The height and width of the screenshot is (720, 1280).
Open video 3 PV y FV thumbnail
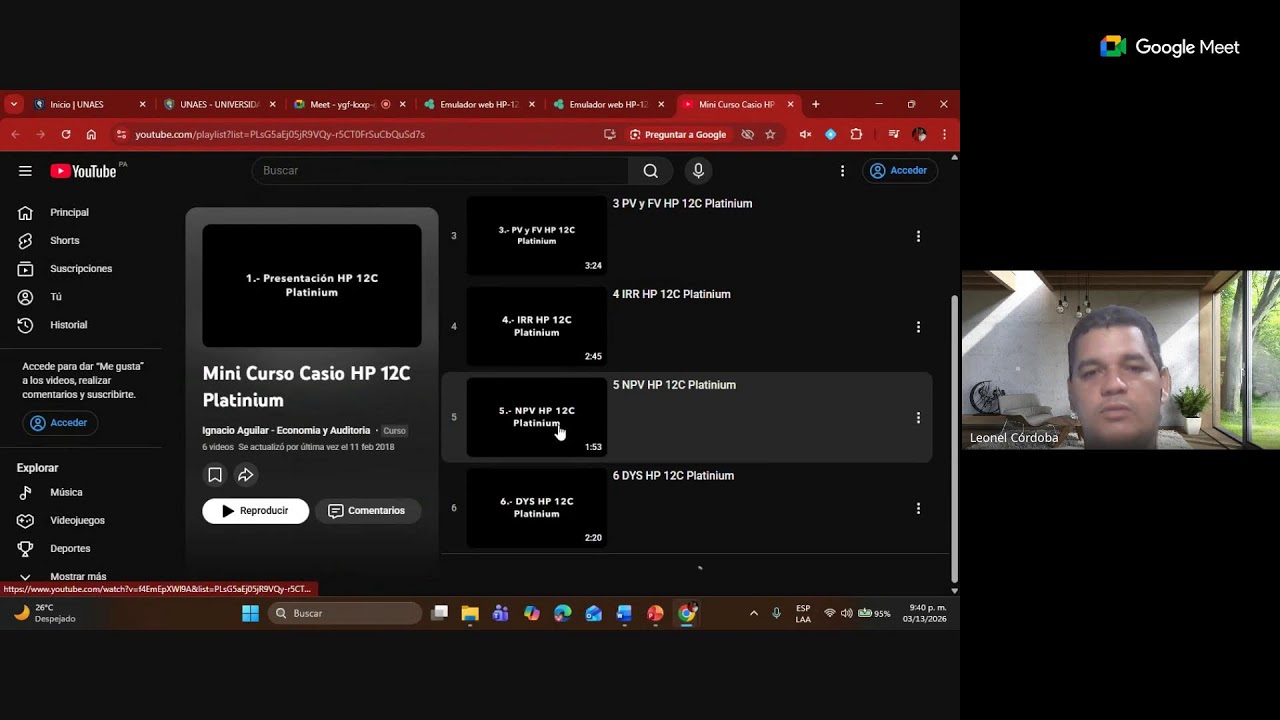(x=537, y=236)
